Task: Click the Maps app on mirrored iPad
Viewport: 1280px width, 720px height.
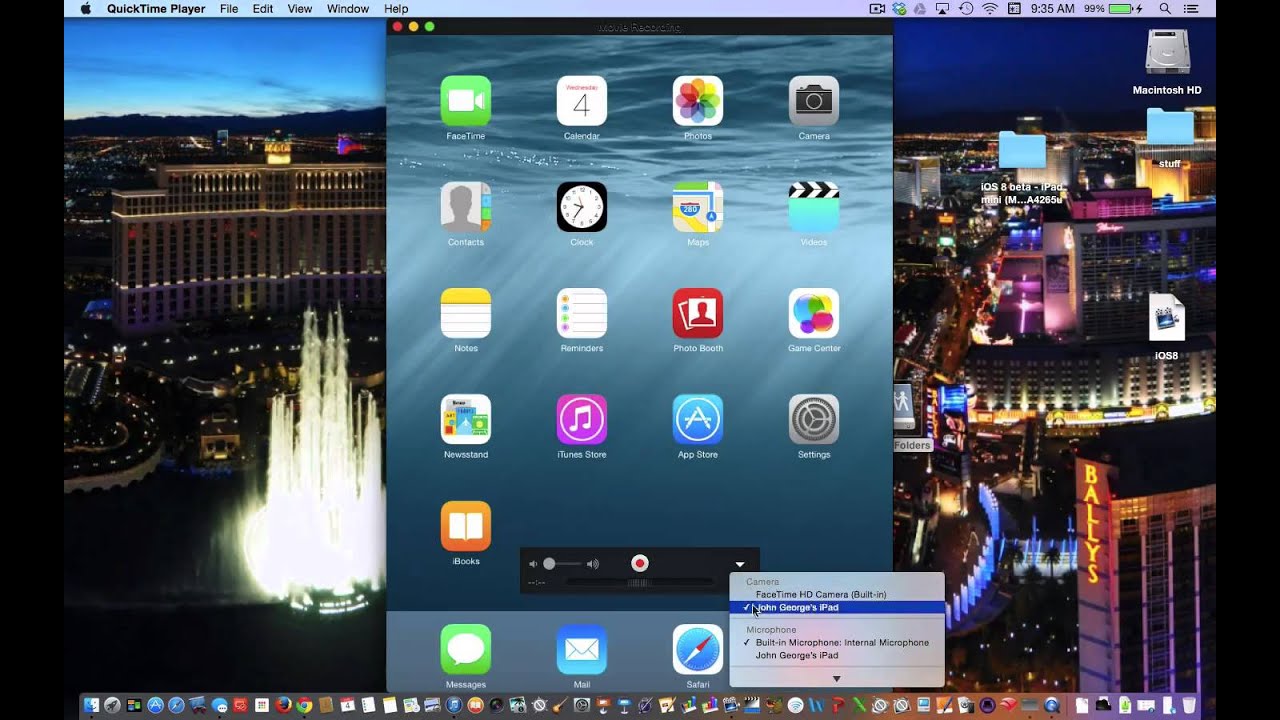Action: [698, 207]
